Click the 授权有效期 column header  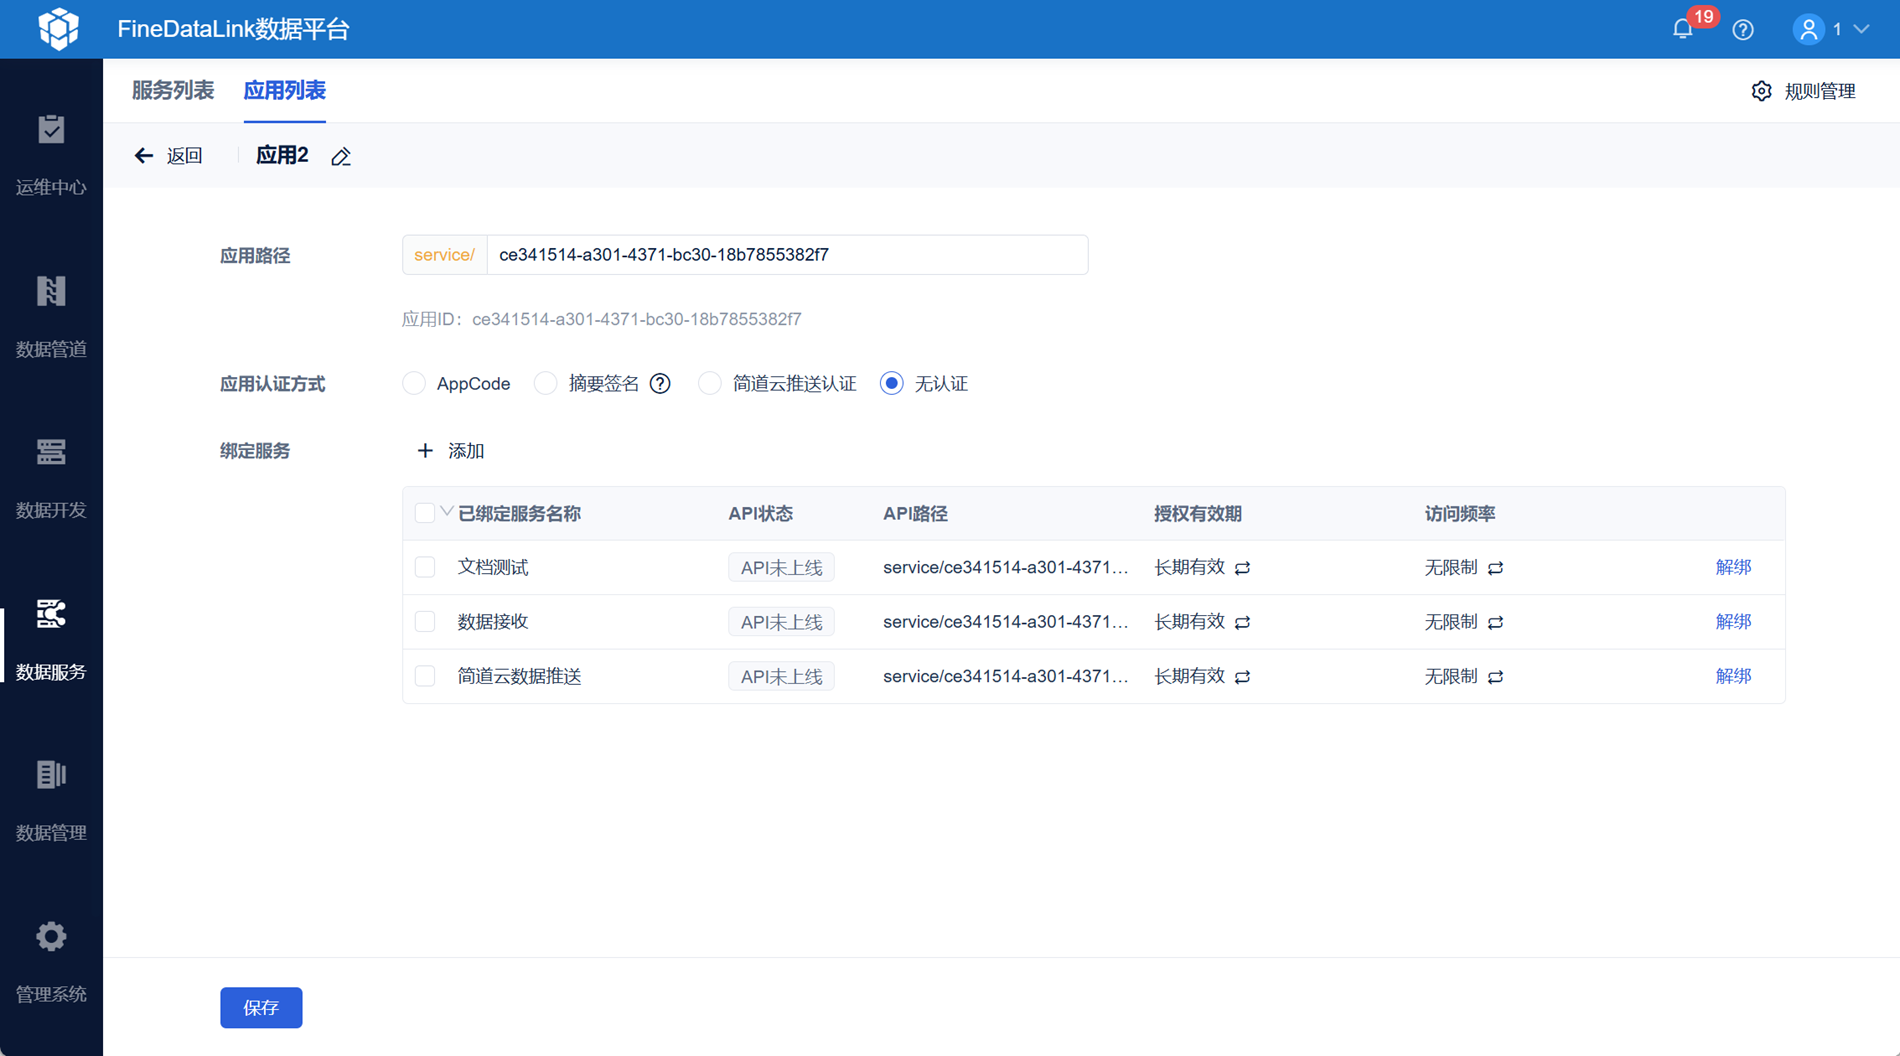tap(1198, 514)
